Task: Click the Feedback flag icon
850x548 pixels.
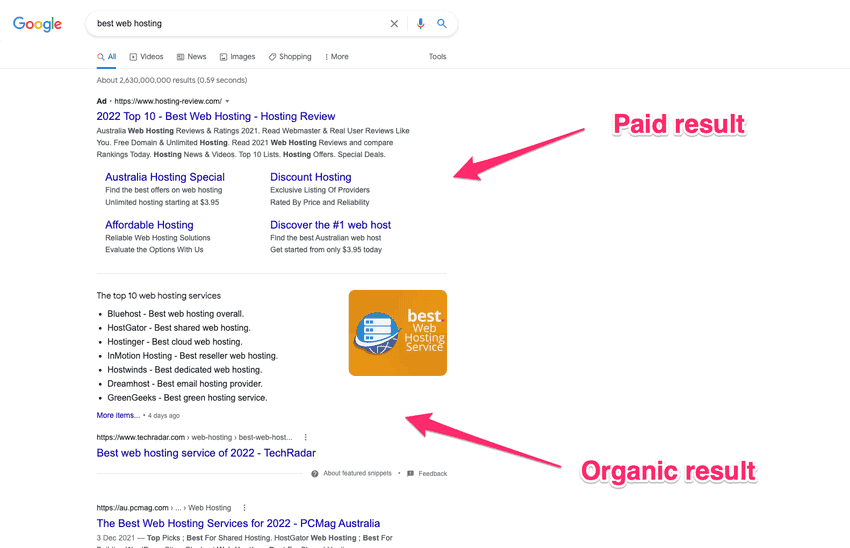Action: click(410, 474)
